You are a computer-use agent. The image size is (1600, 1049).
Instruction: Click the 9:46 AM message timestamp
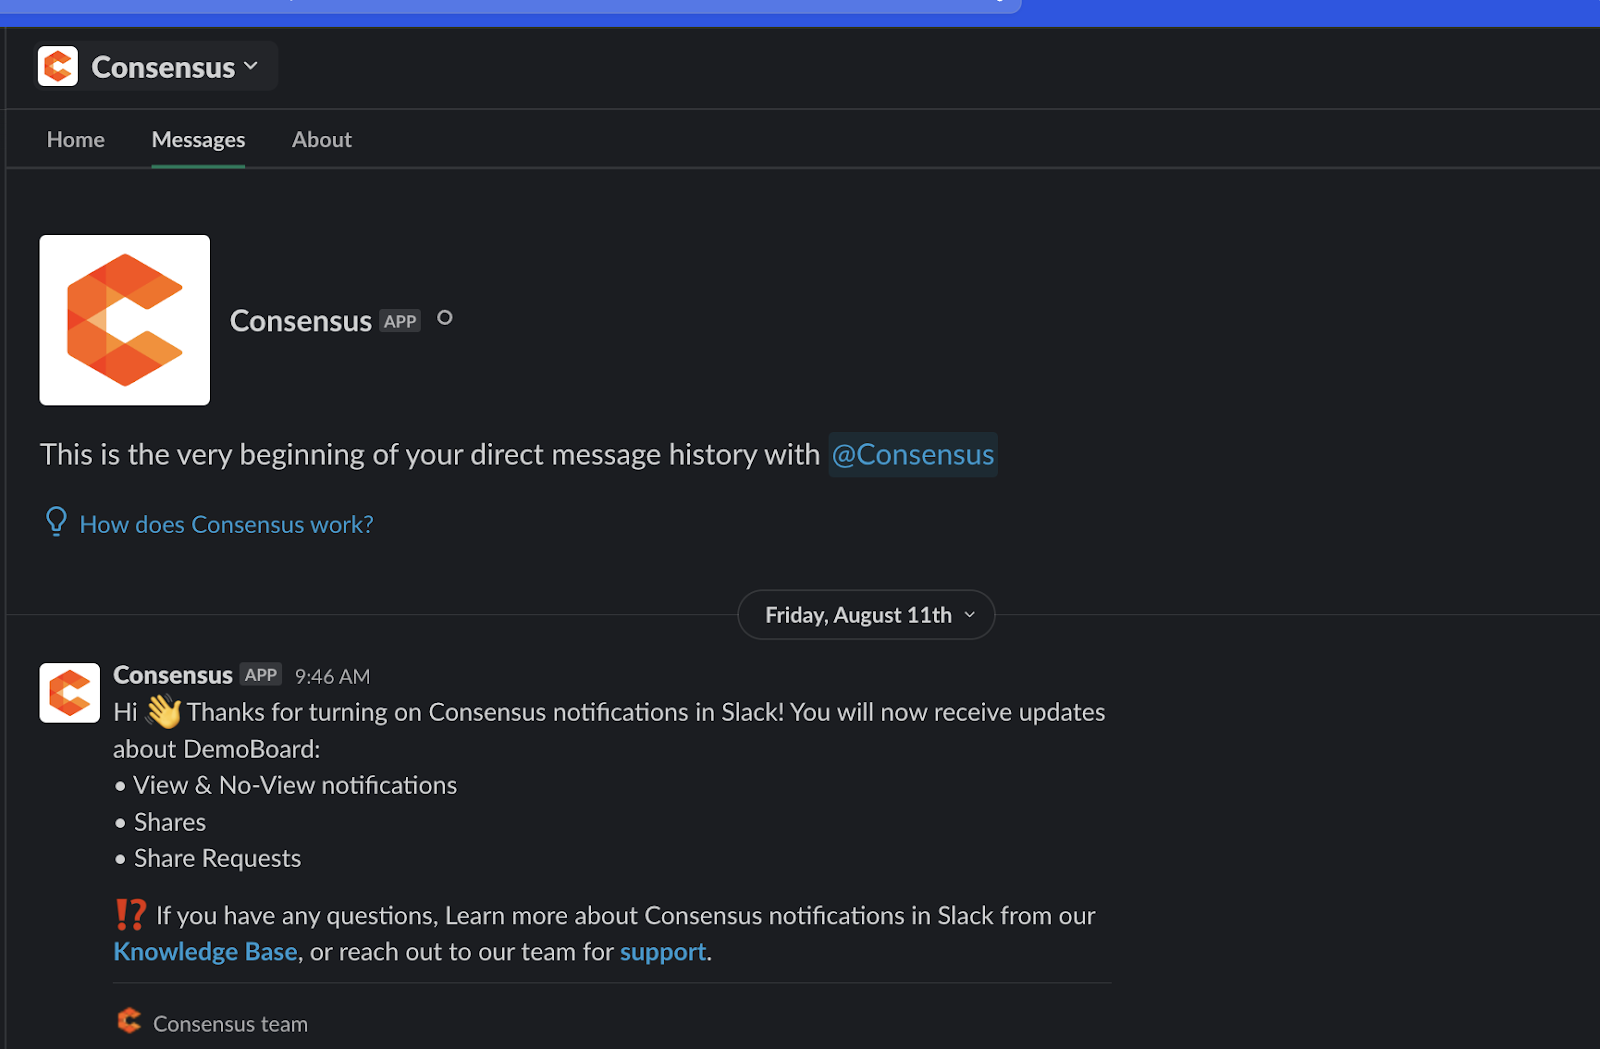pyautogui.click(x=332, y=677)
